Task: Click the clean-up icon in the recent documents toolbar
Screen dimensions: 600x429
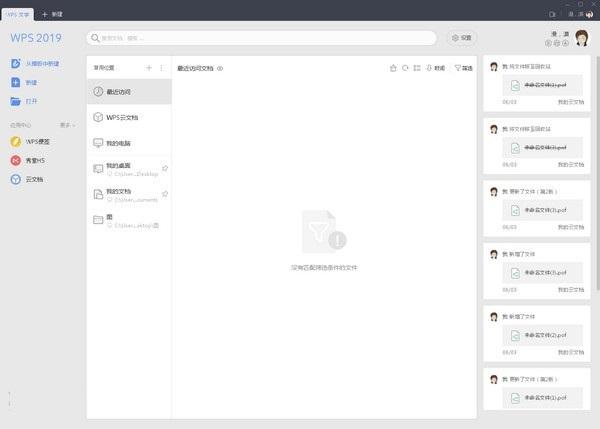Action: pyautogui.click(x=393, y=68)
